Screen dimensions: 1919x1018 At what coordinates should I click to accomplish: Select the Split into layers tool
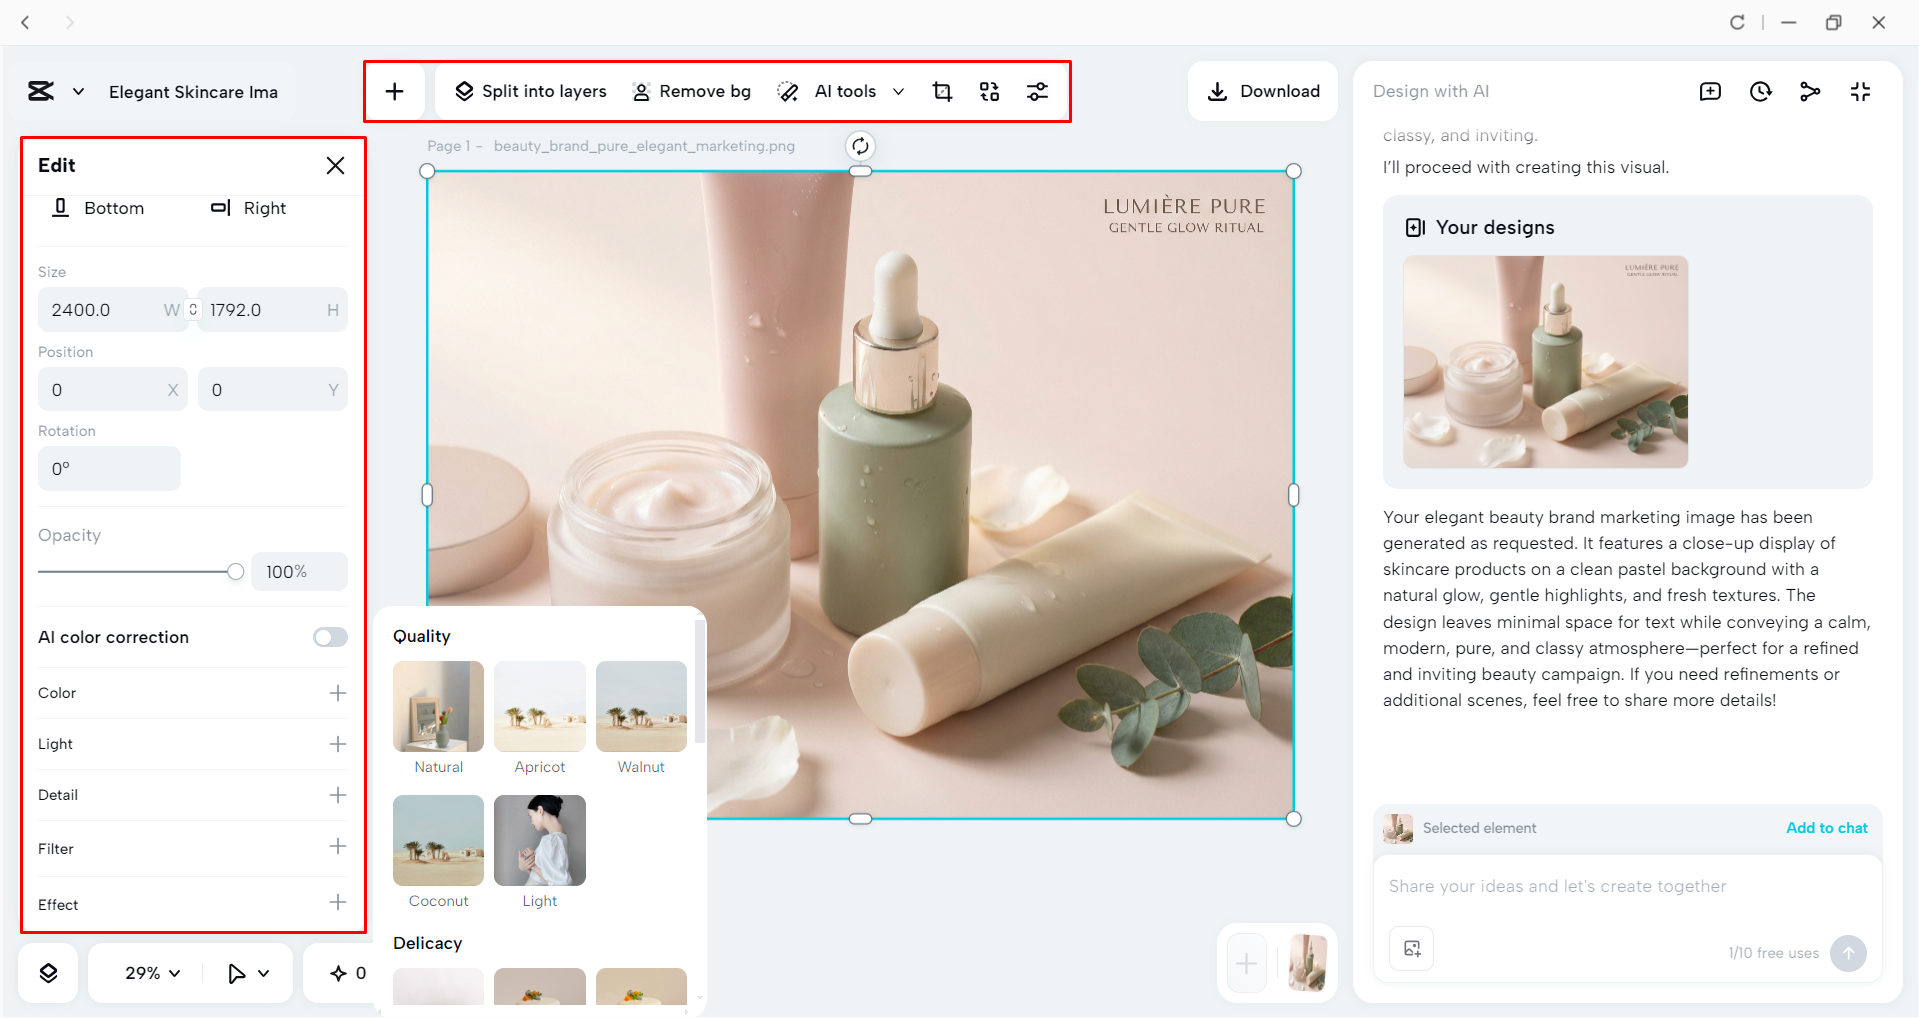point(530,92)
